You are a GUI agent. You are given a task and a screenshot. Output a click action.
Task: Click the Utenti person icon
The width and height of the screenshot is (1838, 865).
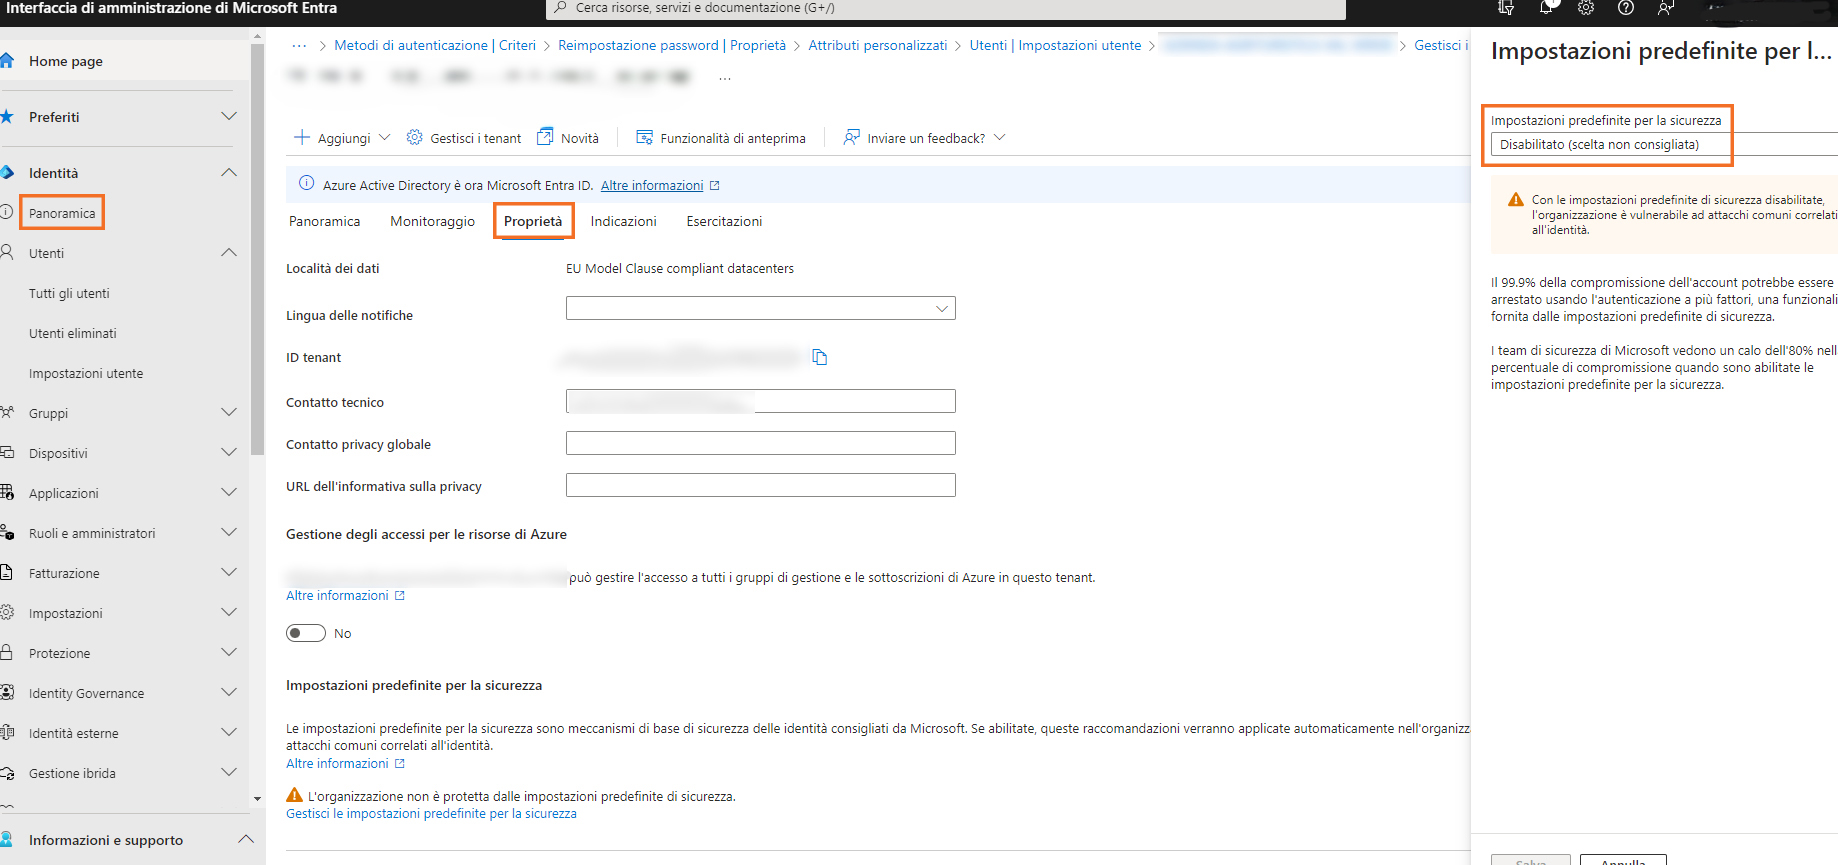tap(7, 252)
